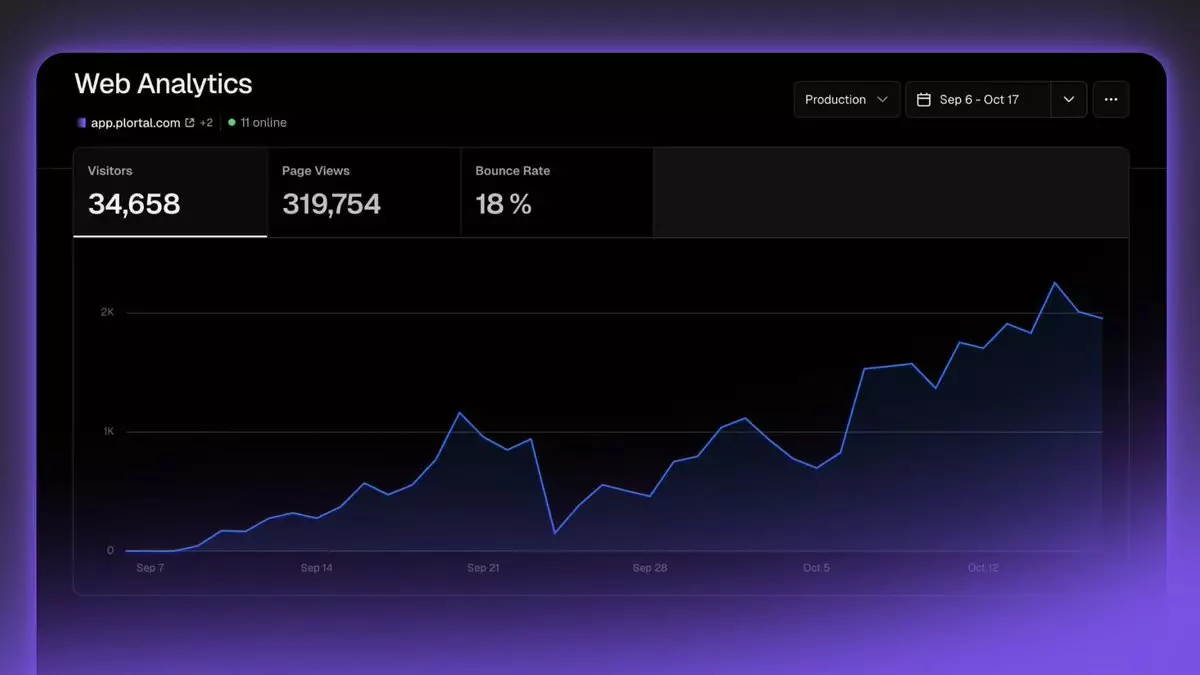Click the 2K gridline label
This screenshot has height=675, width=1200.
[x=107, y=312]
